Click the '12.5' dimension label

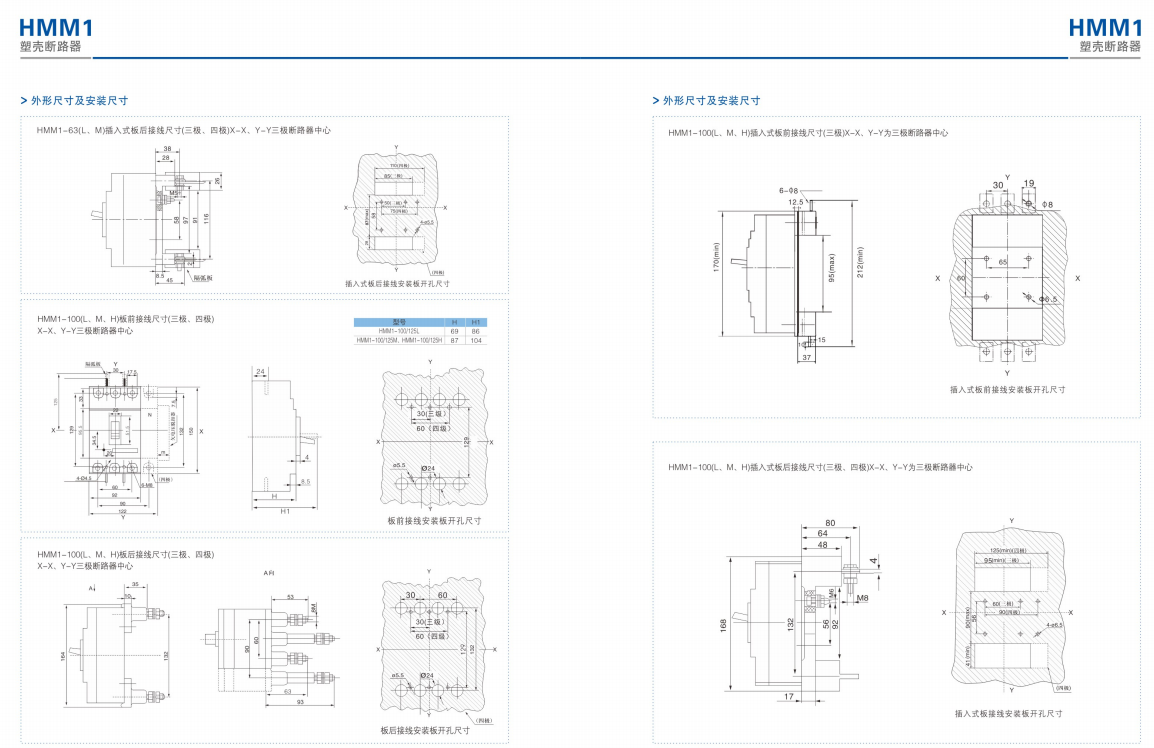pyautogui.click(x=796, y=202)
